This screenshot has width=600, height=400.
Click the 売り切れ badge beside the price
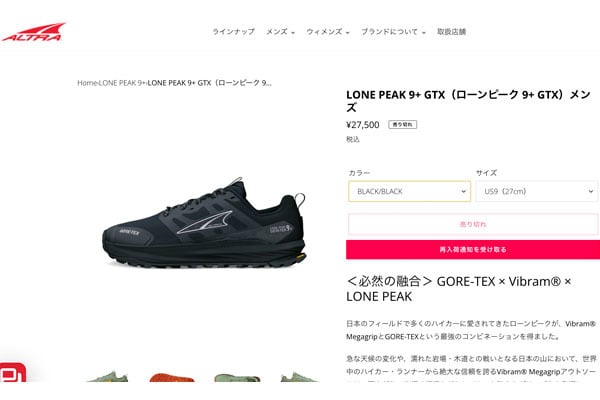tap(403, 124)
